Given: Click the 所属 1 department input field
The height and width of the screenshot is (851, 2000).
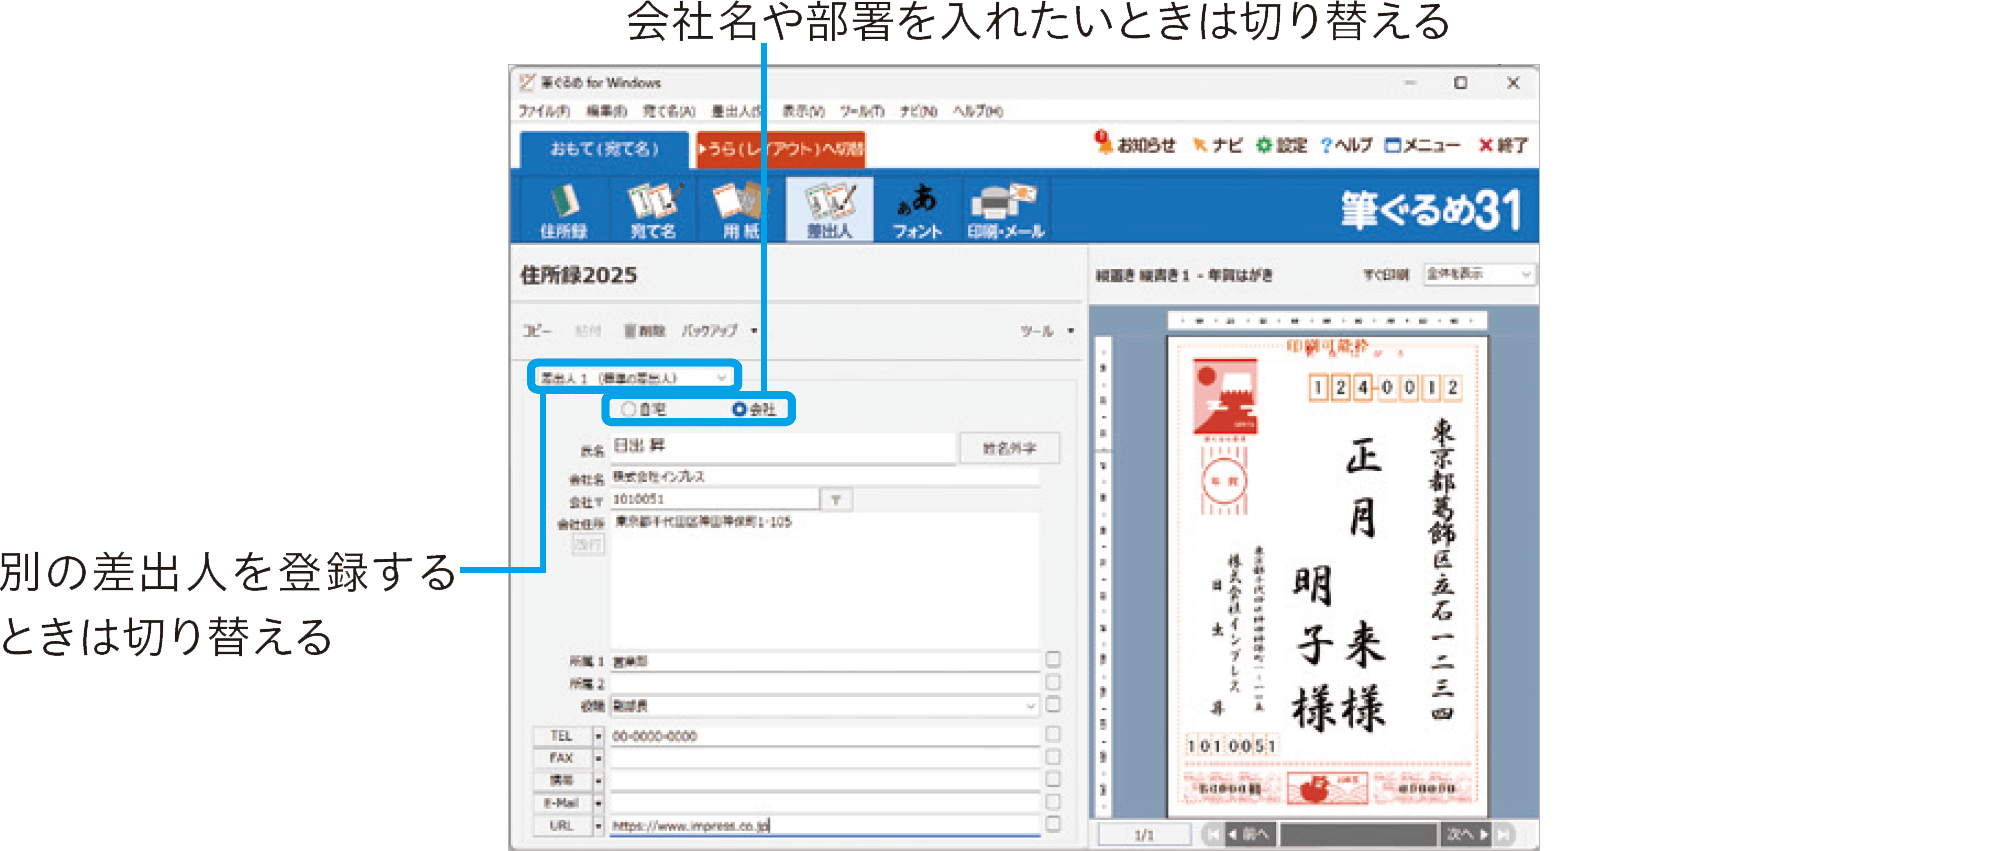Looking at the screenshot, I should tap(825, 661).
